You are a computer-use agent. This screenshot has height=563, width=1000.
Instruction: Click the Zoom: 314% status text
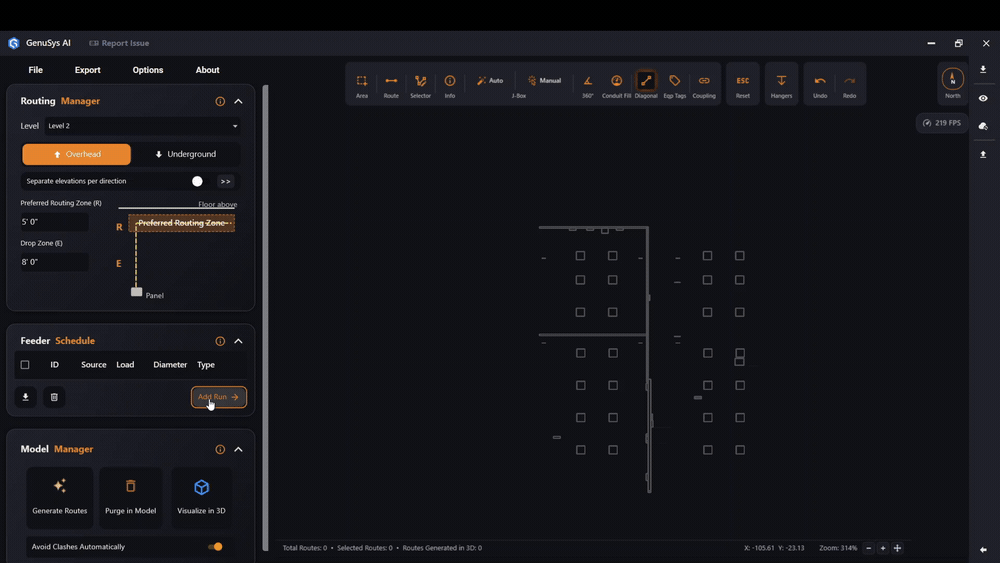[838, 548]
